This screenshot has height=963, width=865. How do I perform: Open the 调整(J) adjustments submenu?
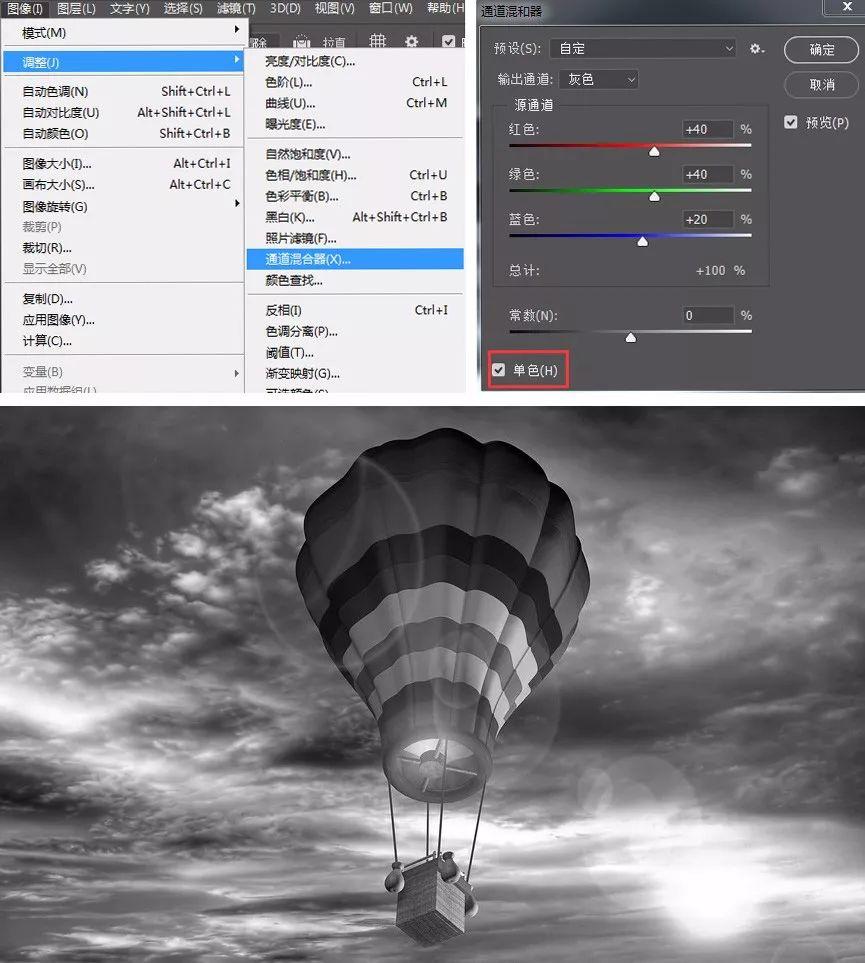point(124,62)
